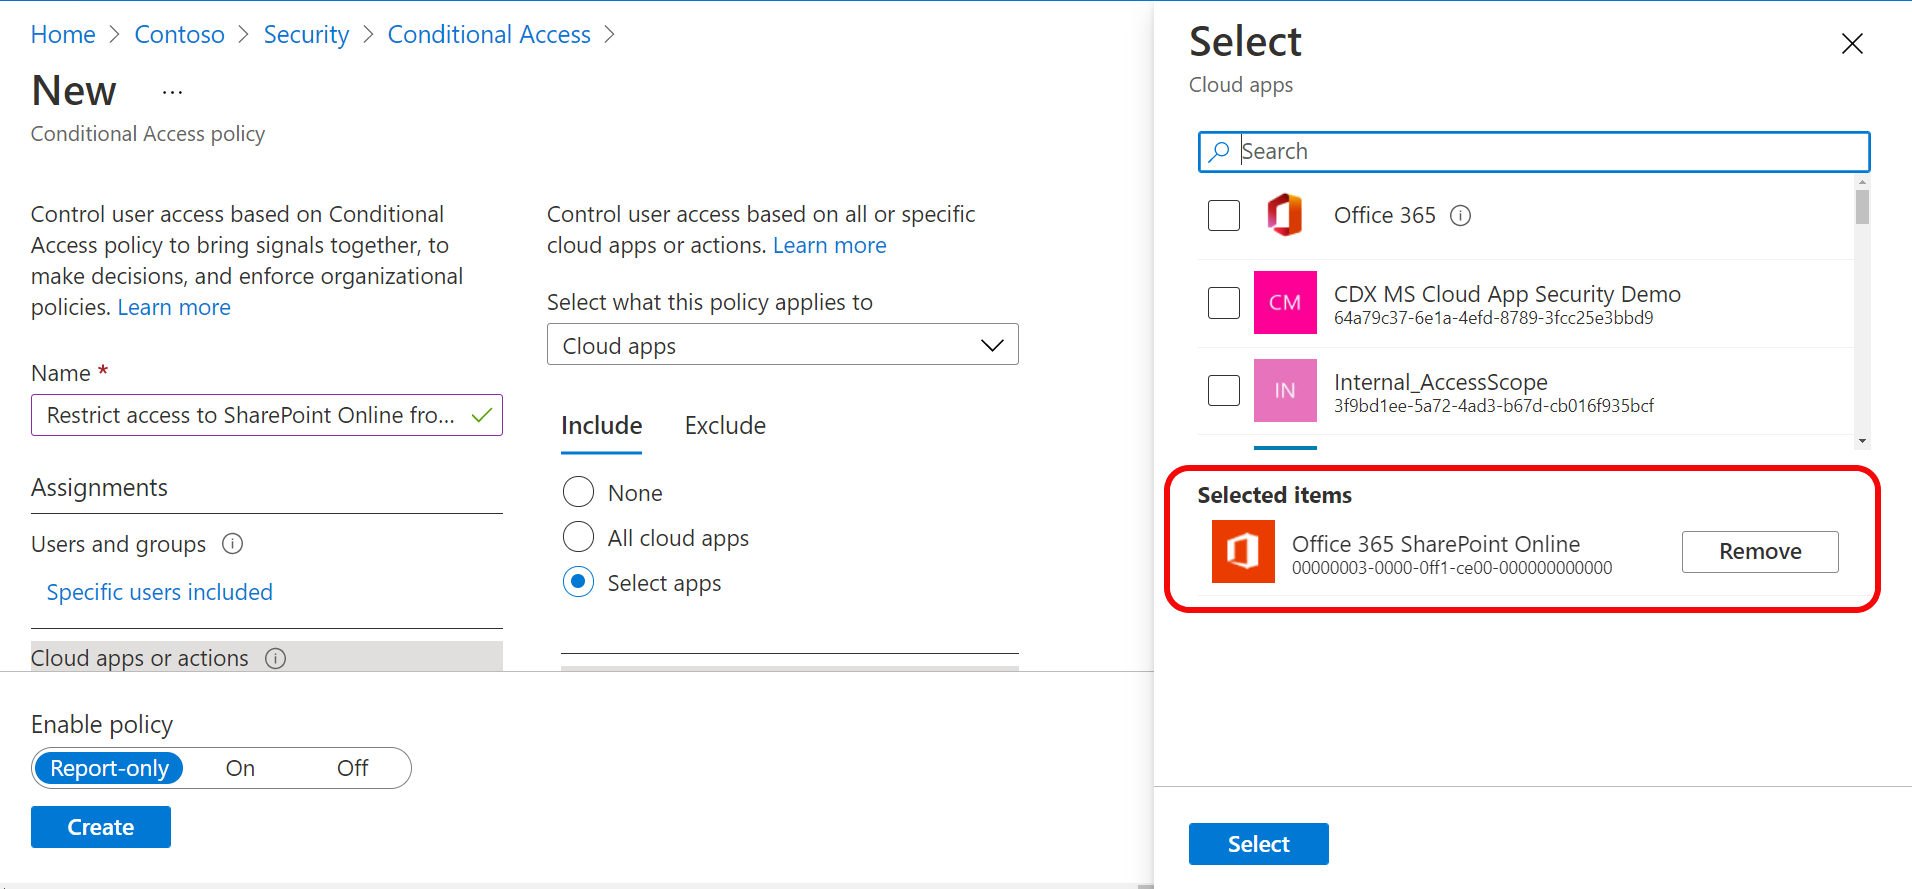Click CDX MS Cloud App Security Demo name

point(1507,294)
